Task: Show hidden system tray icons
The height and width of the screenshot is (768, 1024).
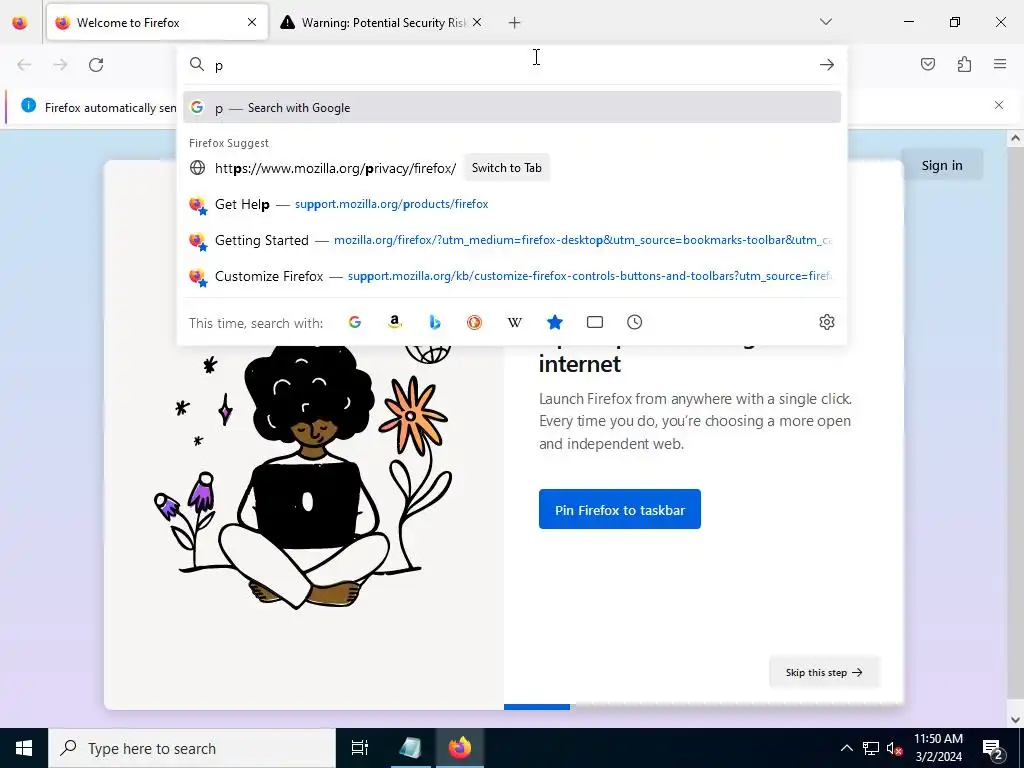Action: (x=846, y=748)
